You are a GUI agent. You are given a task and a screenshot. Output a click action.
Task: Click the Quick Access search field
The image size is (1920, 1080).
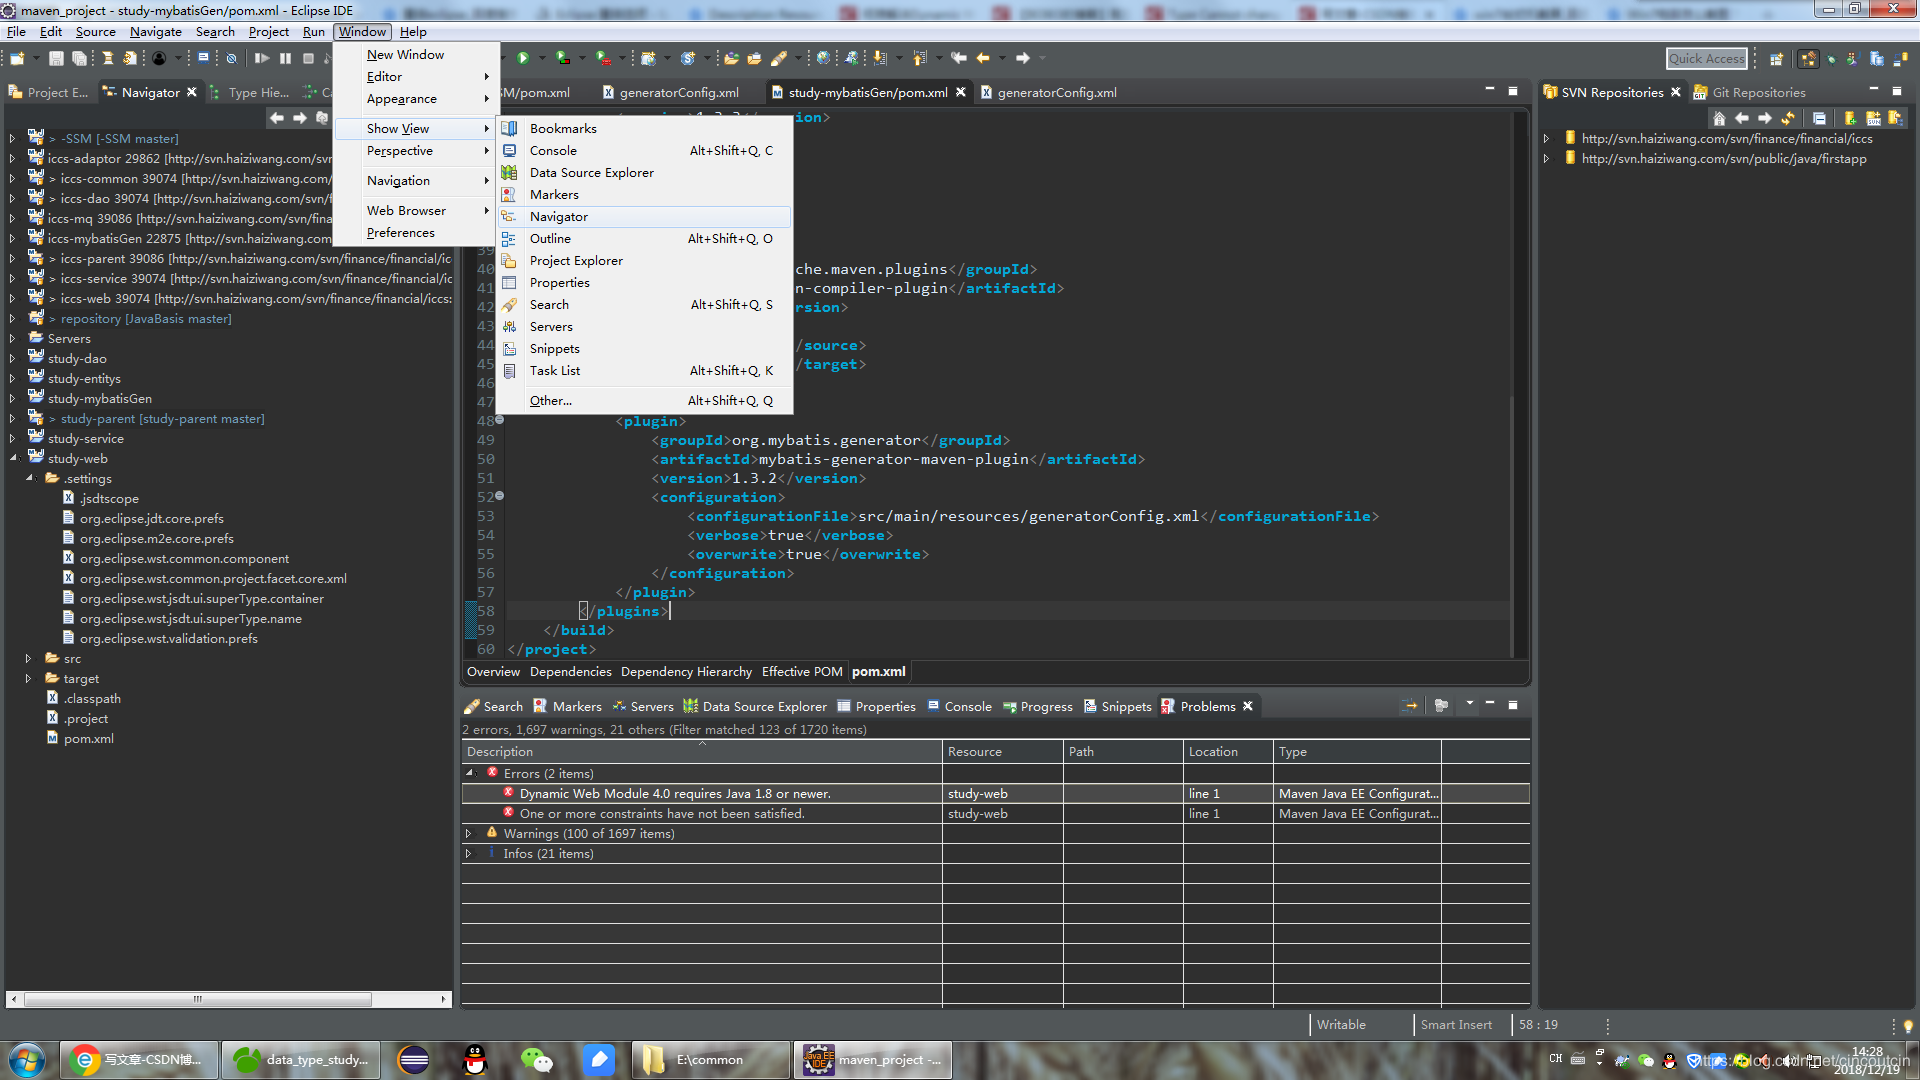pos(1706,59)
